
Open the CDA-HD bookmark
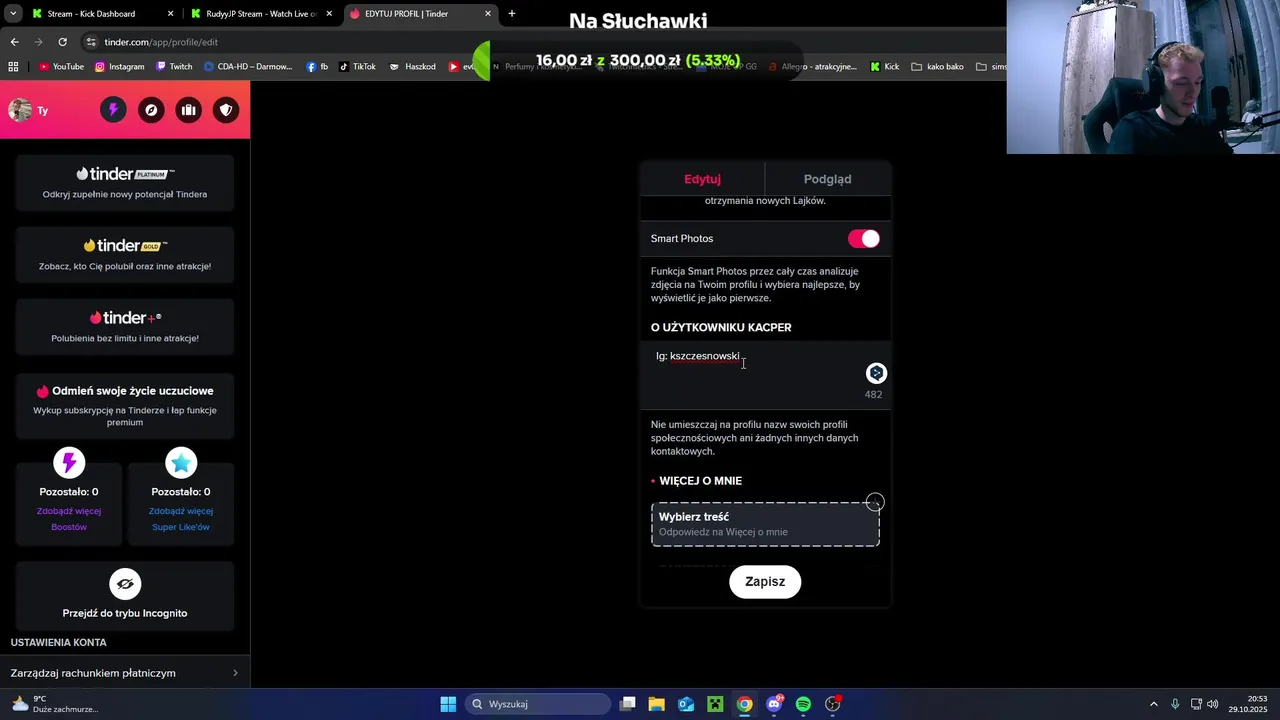point(247,67)
